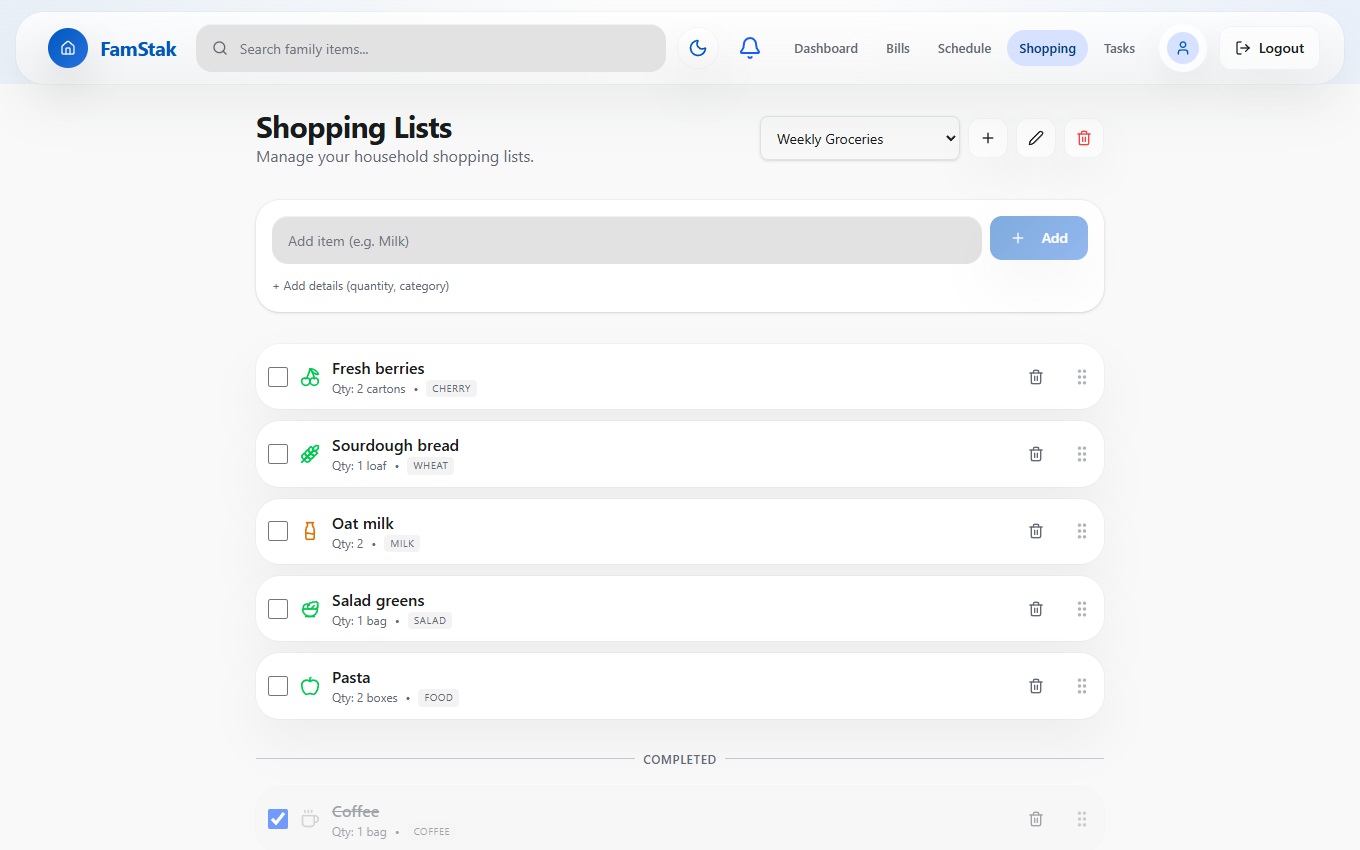Click the strikethrough Coffee item name
Image resolution: width=1360 pixels, height=850 pixels.
pyautogui.click(x=355, y=812)
